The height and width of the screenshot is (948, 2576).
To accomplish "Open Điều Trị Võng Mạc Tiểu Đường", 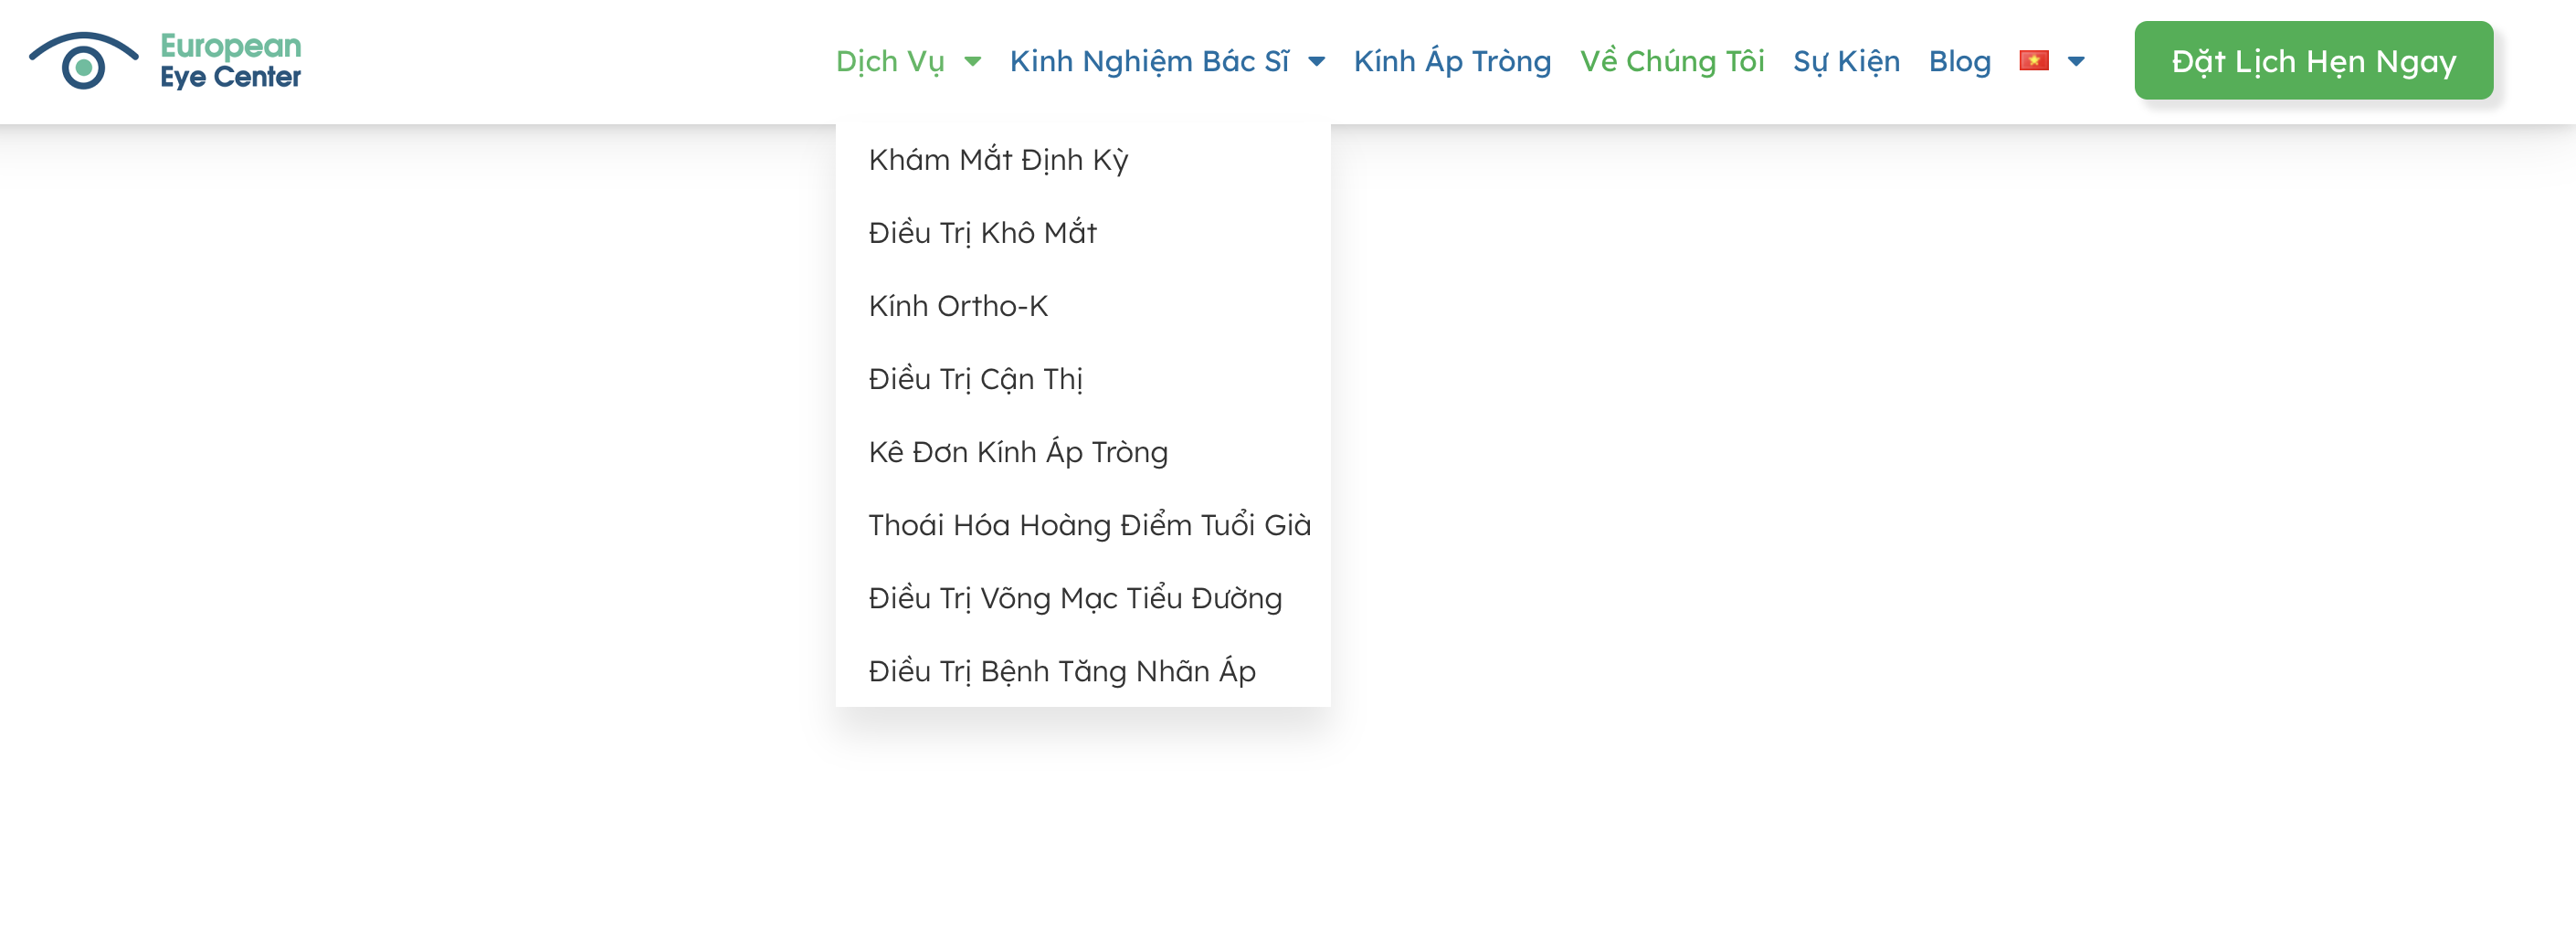I will pos(1075,598).
